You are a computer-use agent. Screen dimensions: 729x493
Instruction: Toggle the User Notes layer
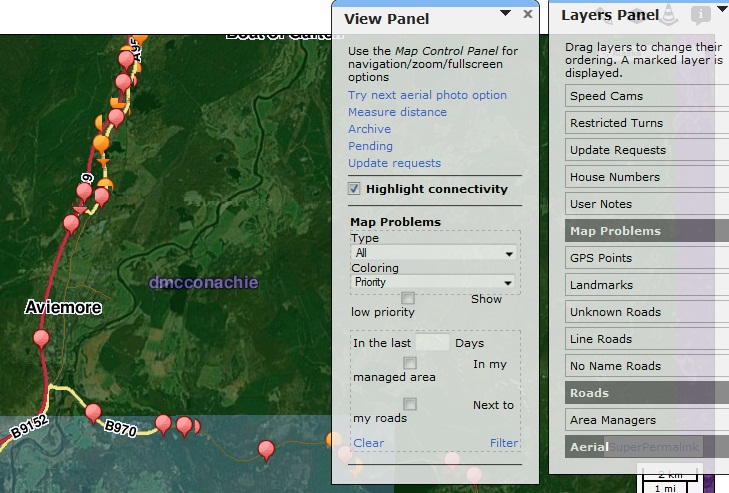click(x=647, y=204)
